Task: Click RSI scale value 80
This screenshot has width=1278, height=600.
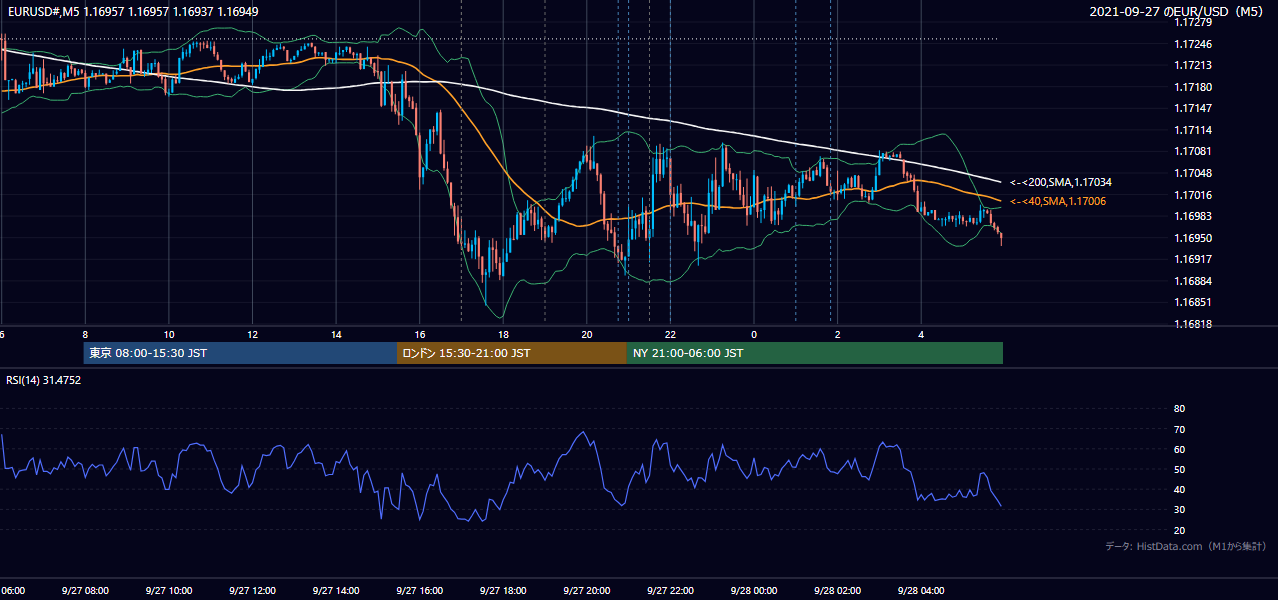Action: 1179,409
